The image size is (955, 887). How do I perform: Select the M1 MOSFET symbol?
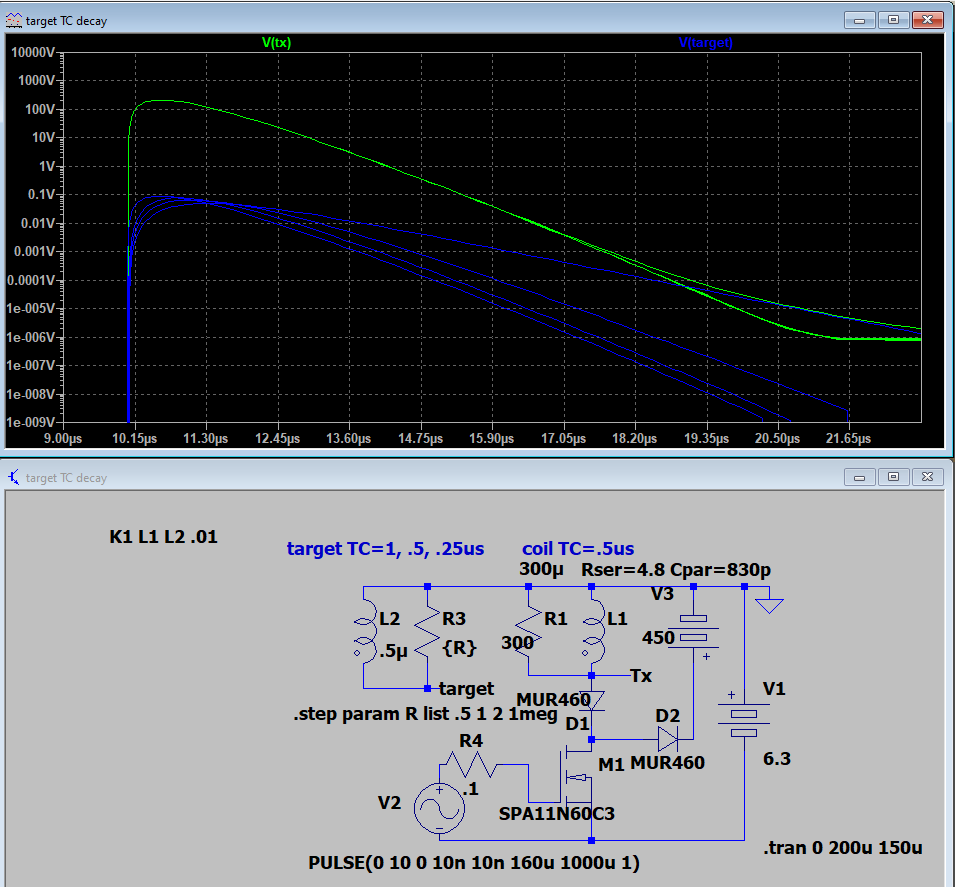576,777
